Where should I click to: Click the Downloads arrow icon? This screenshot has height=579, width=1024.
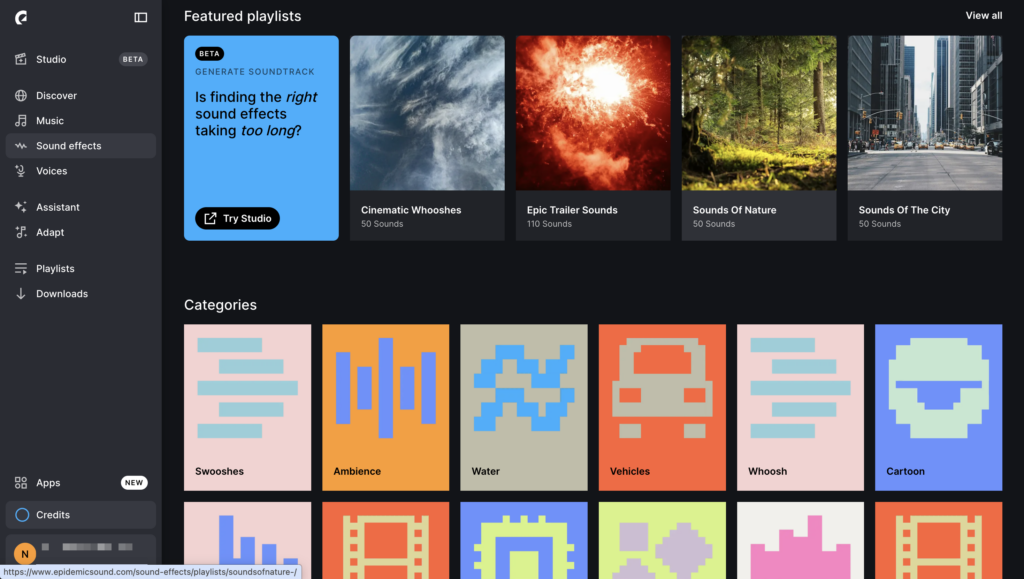(21, 294)
